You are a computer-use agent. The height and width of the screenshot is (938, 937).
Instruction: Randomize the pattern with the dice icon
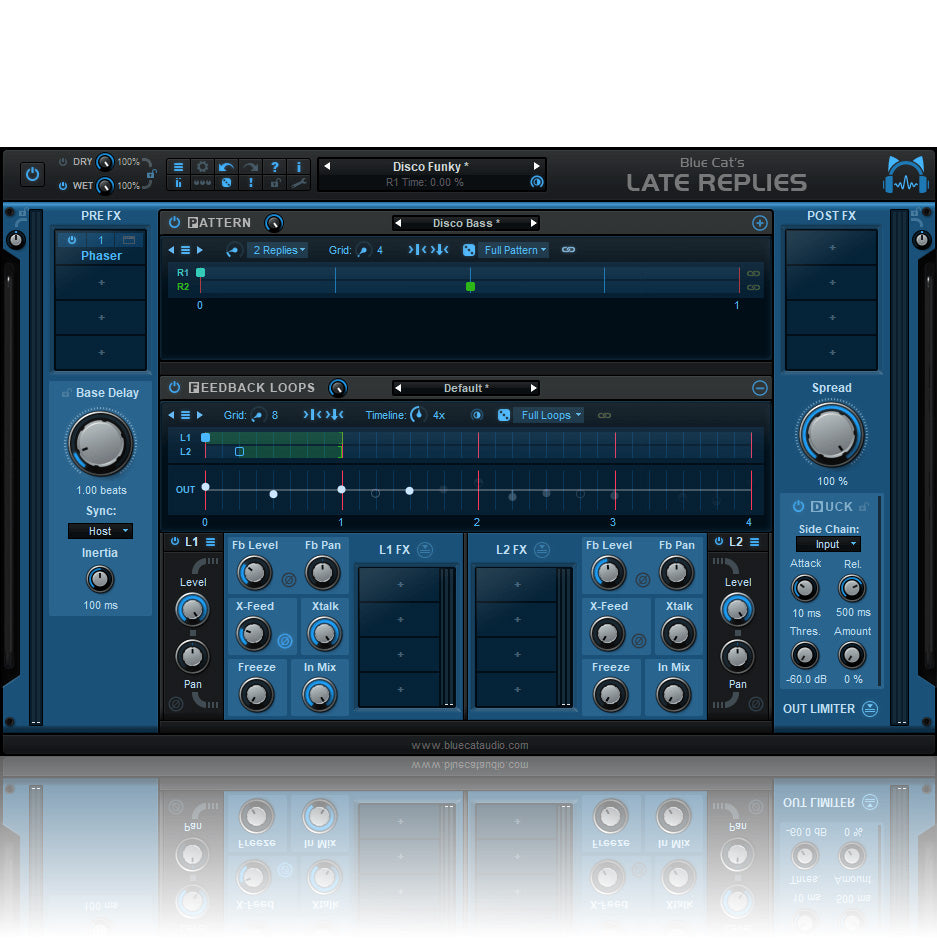[x=469, y=250]
